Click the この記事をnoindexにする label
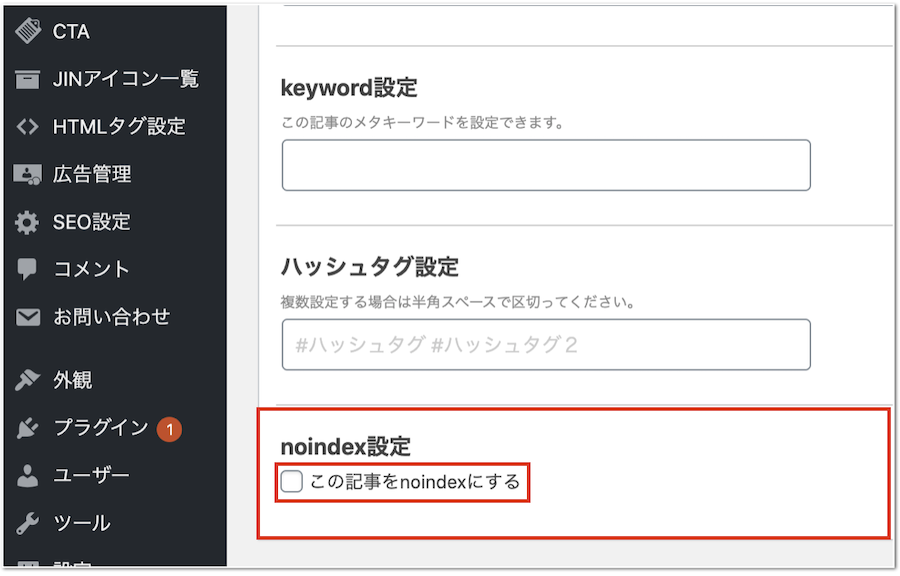Image resolution: width=900 pixels, height=576 pixels. pyautogui.click(x=415, y=482)
